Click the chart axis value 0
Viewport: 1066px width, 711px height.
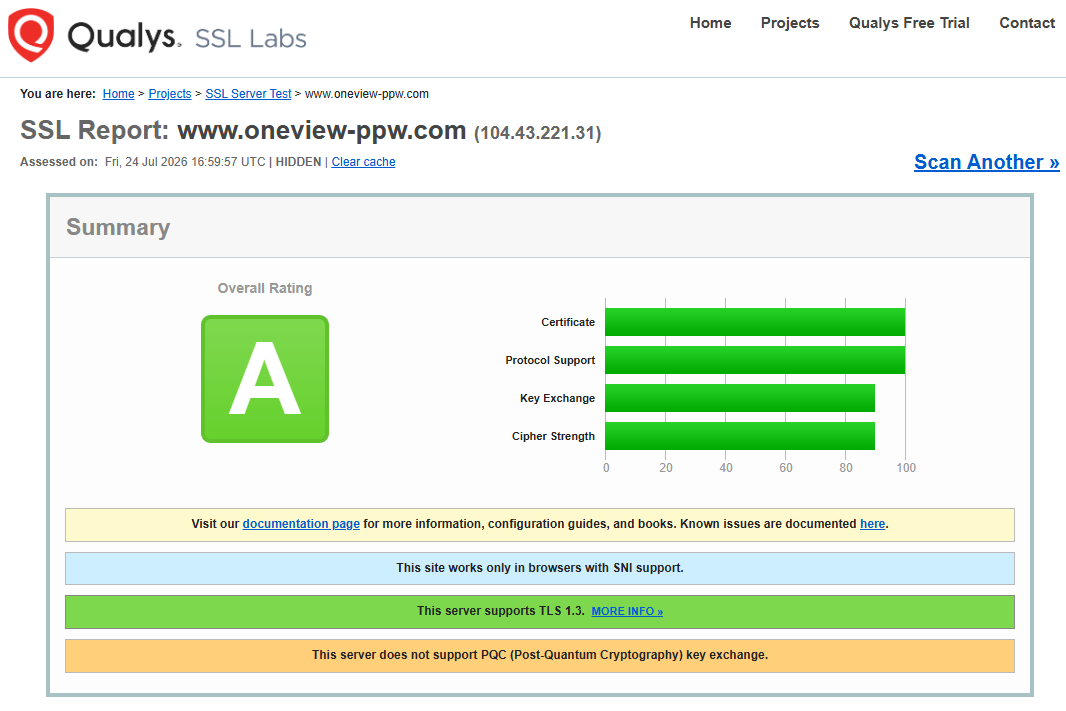coord(606,468)
